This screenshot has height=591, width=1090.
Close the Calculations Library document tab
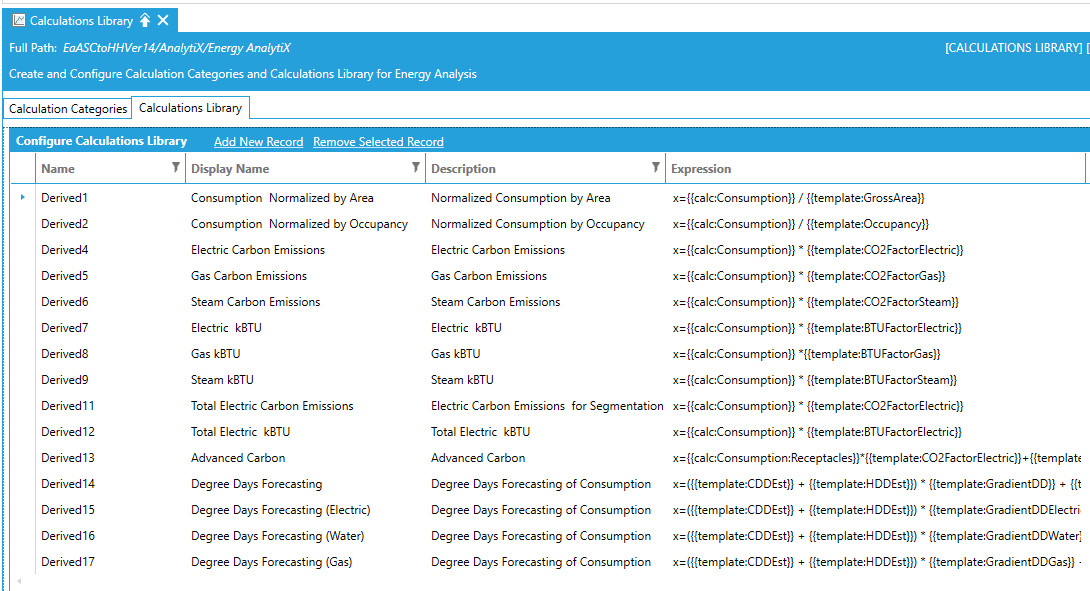coord(164,20)
